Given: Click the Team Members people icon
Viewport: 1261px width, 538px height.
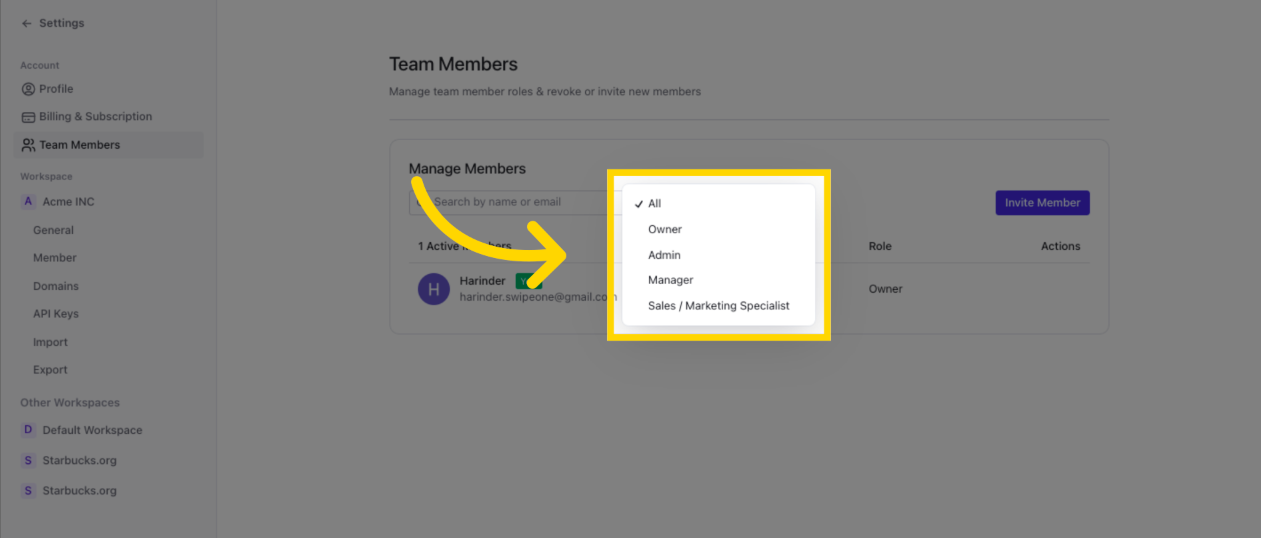Looking at the screenshot, I should 28,145.
